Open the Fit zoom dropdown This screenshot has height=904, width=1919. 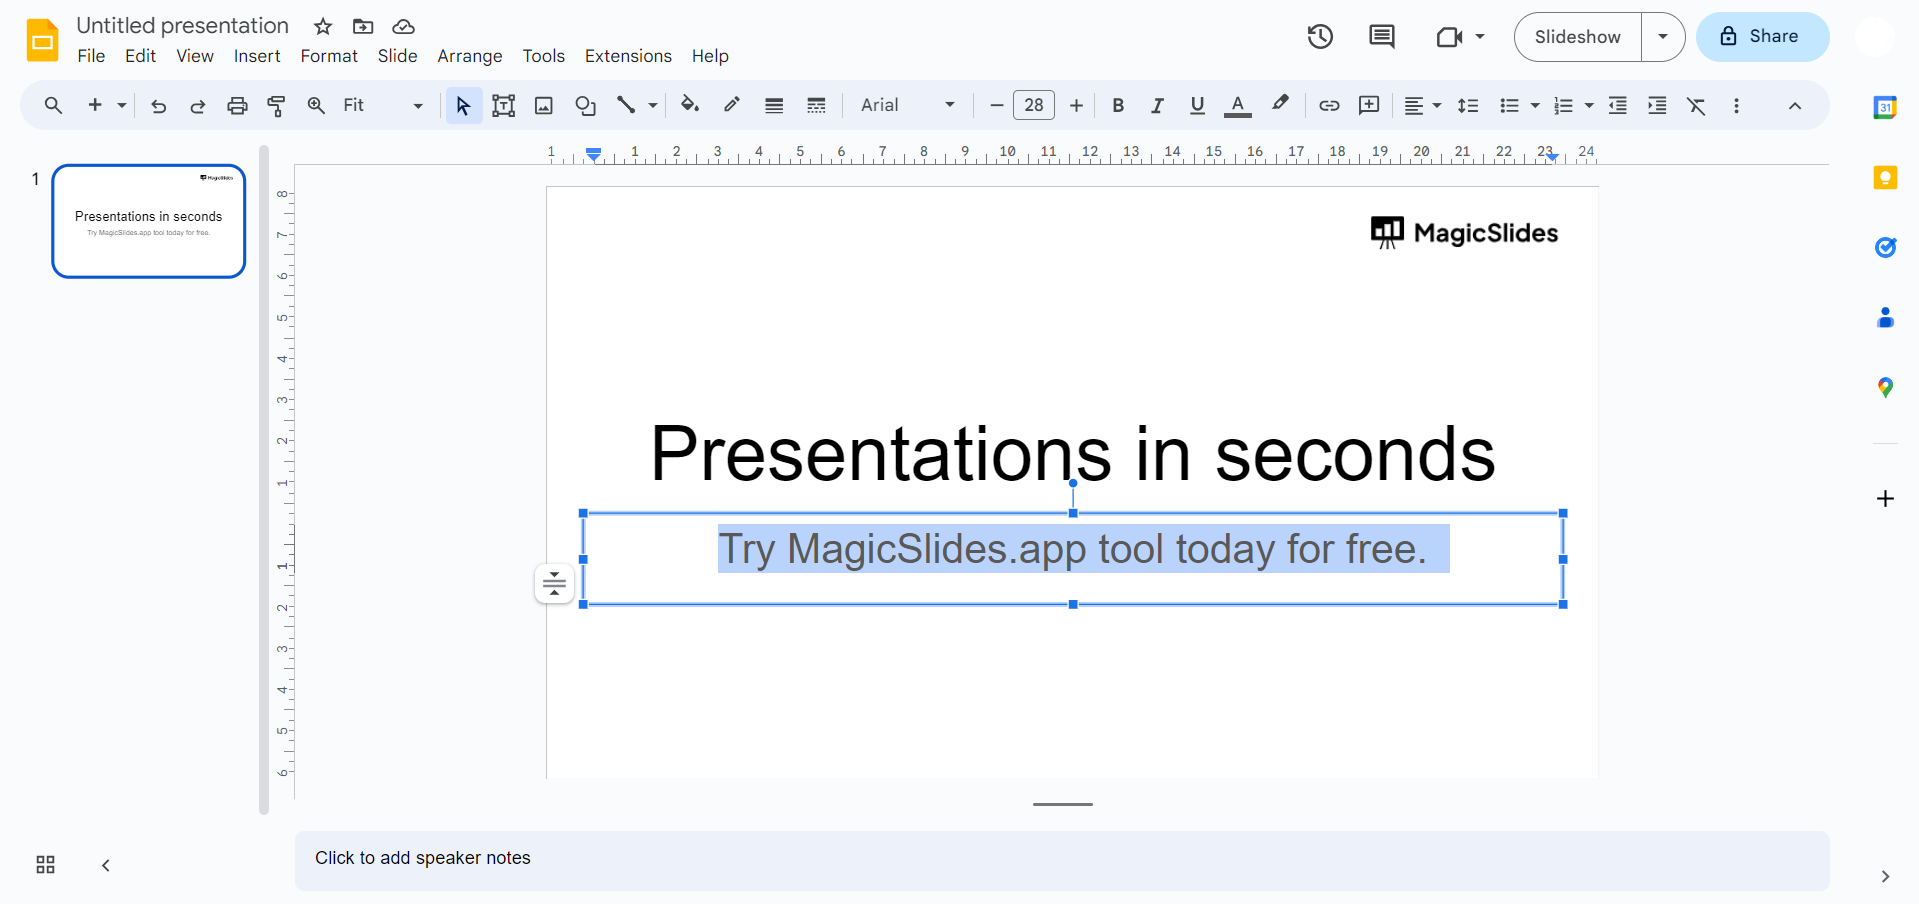click(383, 105)
